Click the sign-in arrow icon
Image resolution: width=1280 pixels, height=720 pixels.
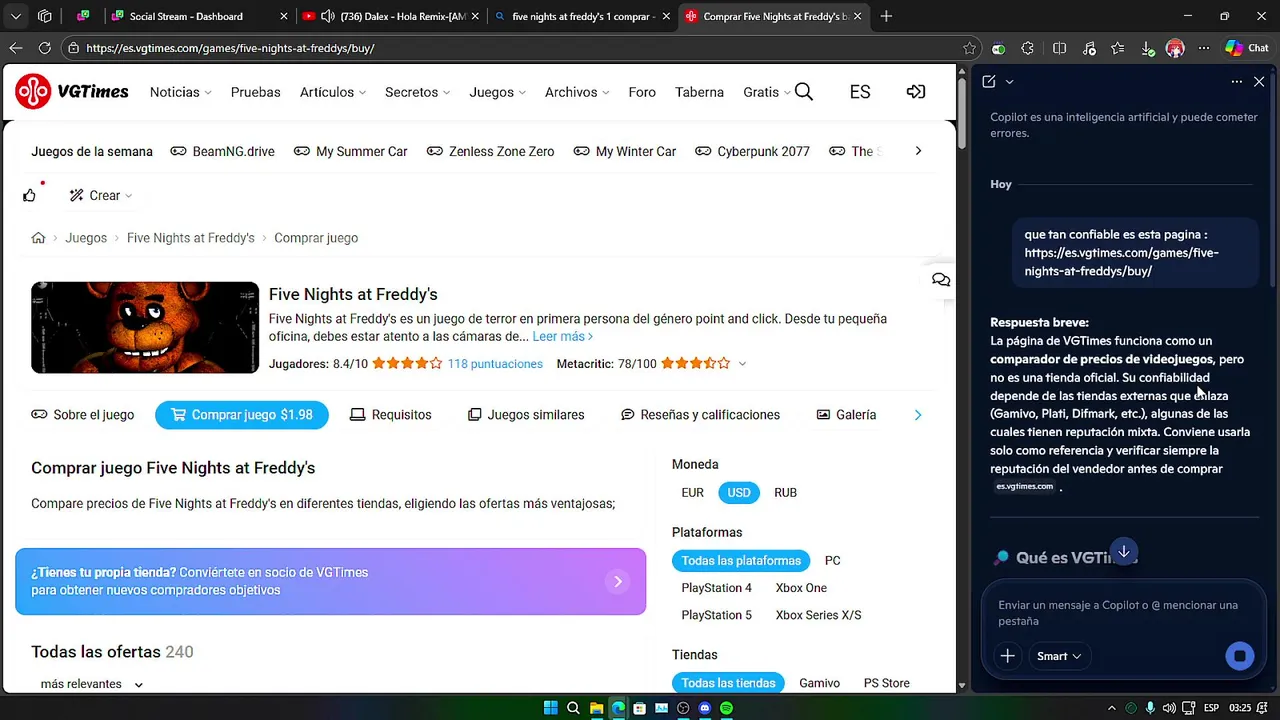[x=915, y=92]
